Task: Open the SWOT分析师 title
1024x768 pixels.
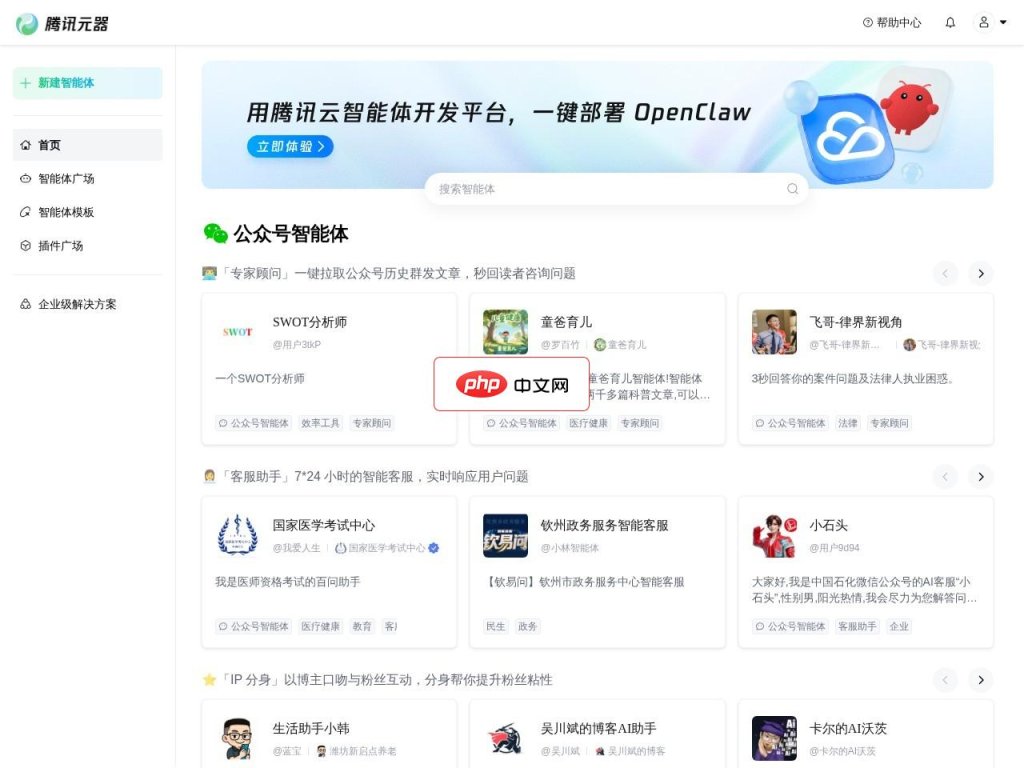Action: tap(310, 322)
